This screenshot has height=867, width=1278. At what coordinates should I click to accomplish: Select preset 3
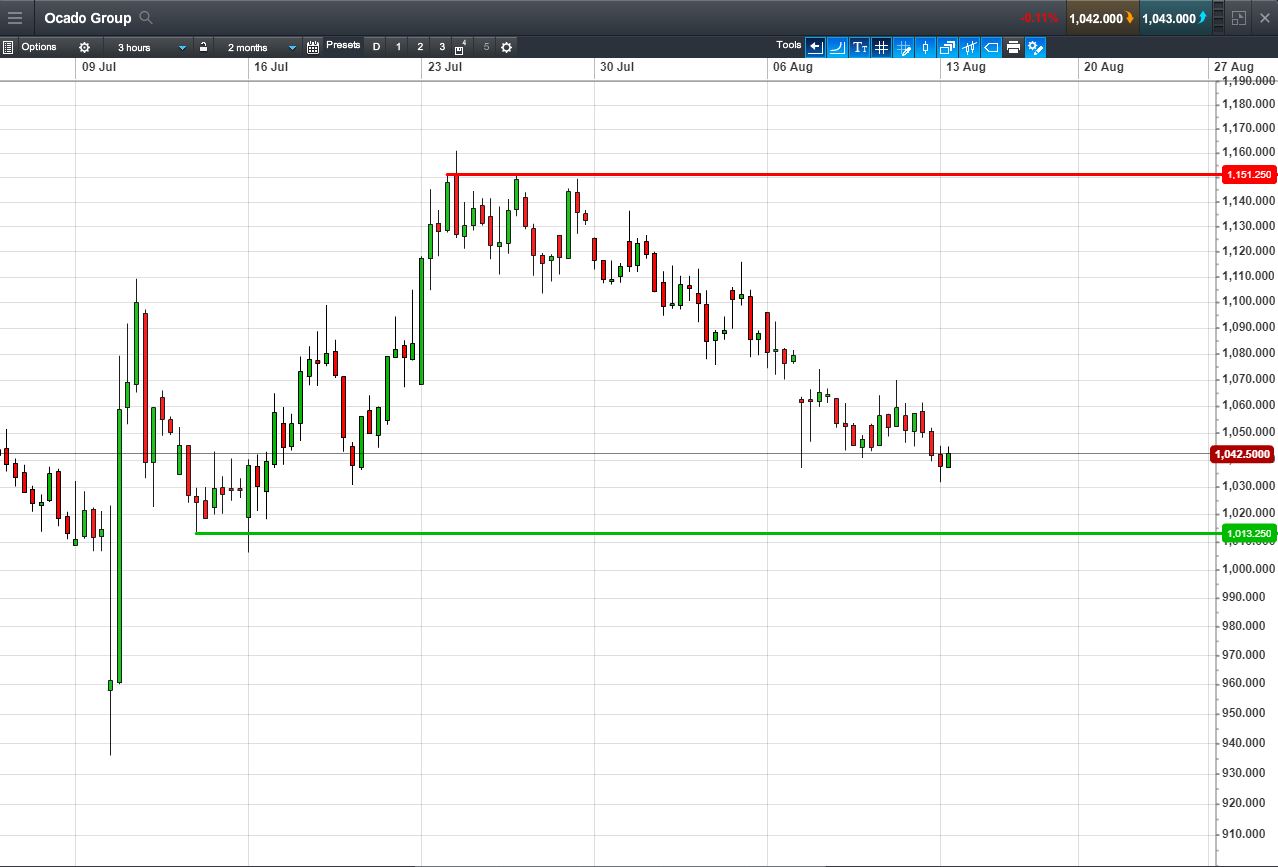(x=442, y=47)
